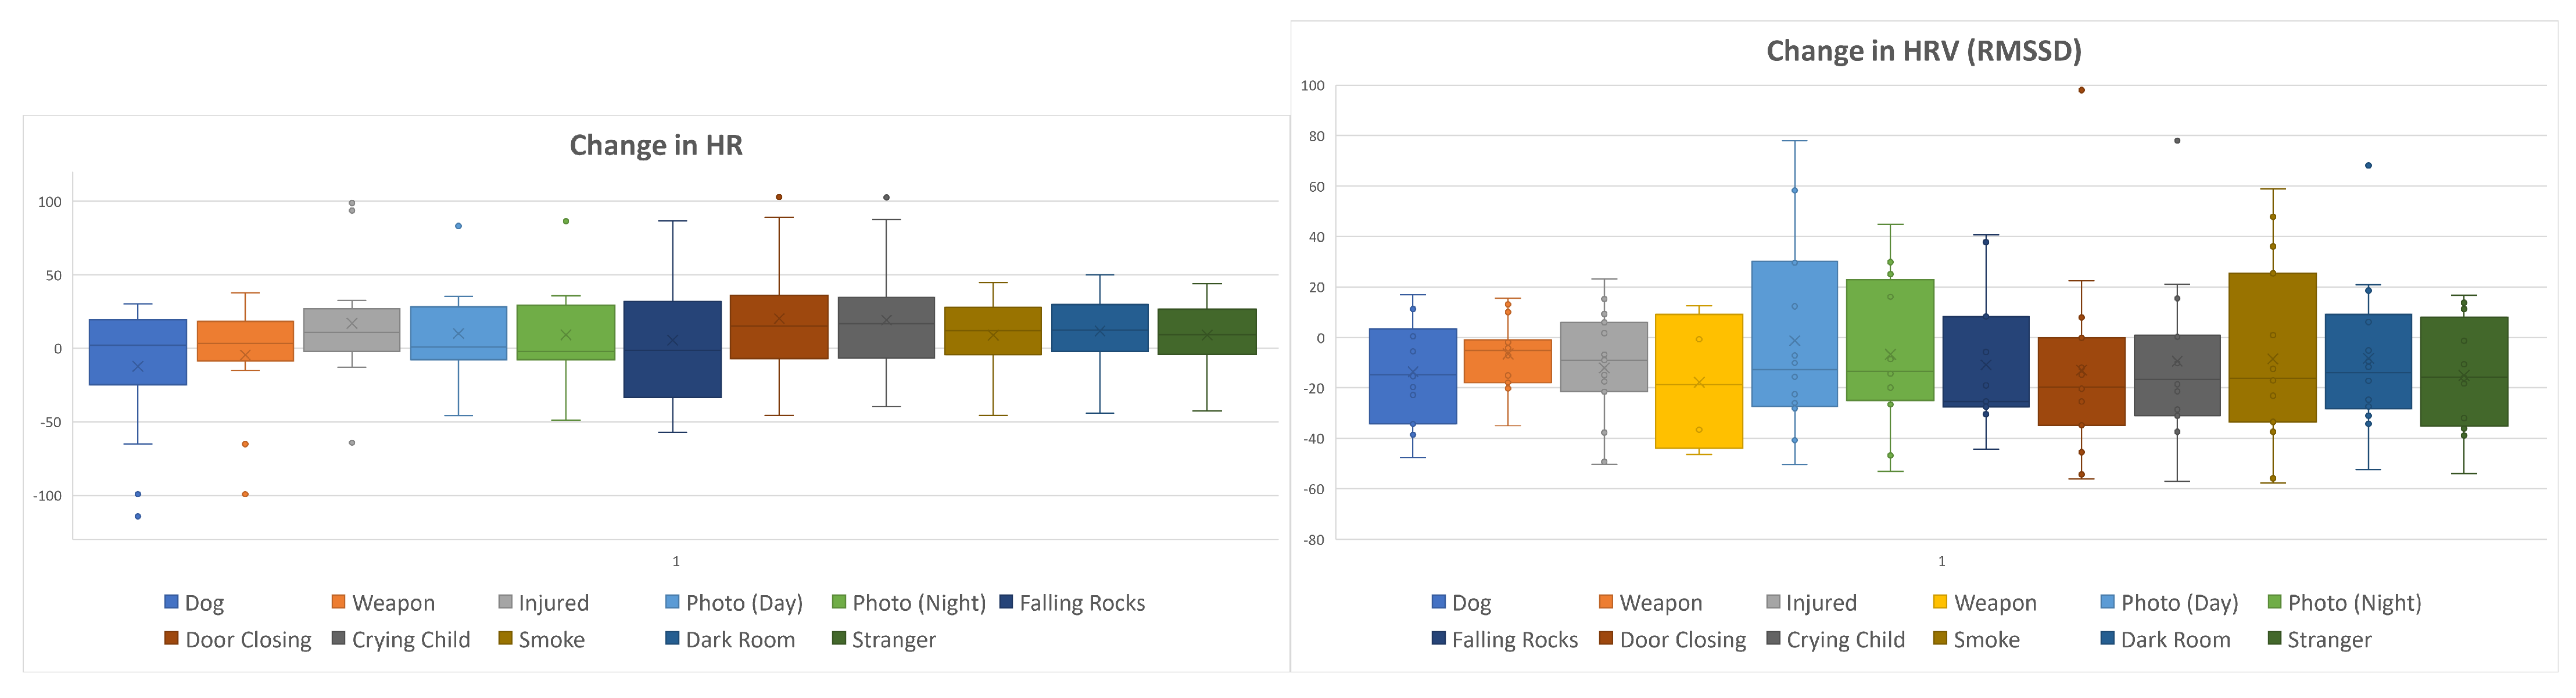Image resolution: width=2576 pixels, height=698 pixels.
Task: Click Photo (Night) legend label in HR chart
Action: (918, 603)
